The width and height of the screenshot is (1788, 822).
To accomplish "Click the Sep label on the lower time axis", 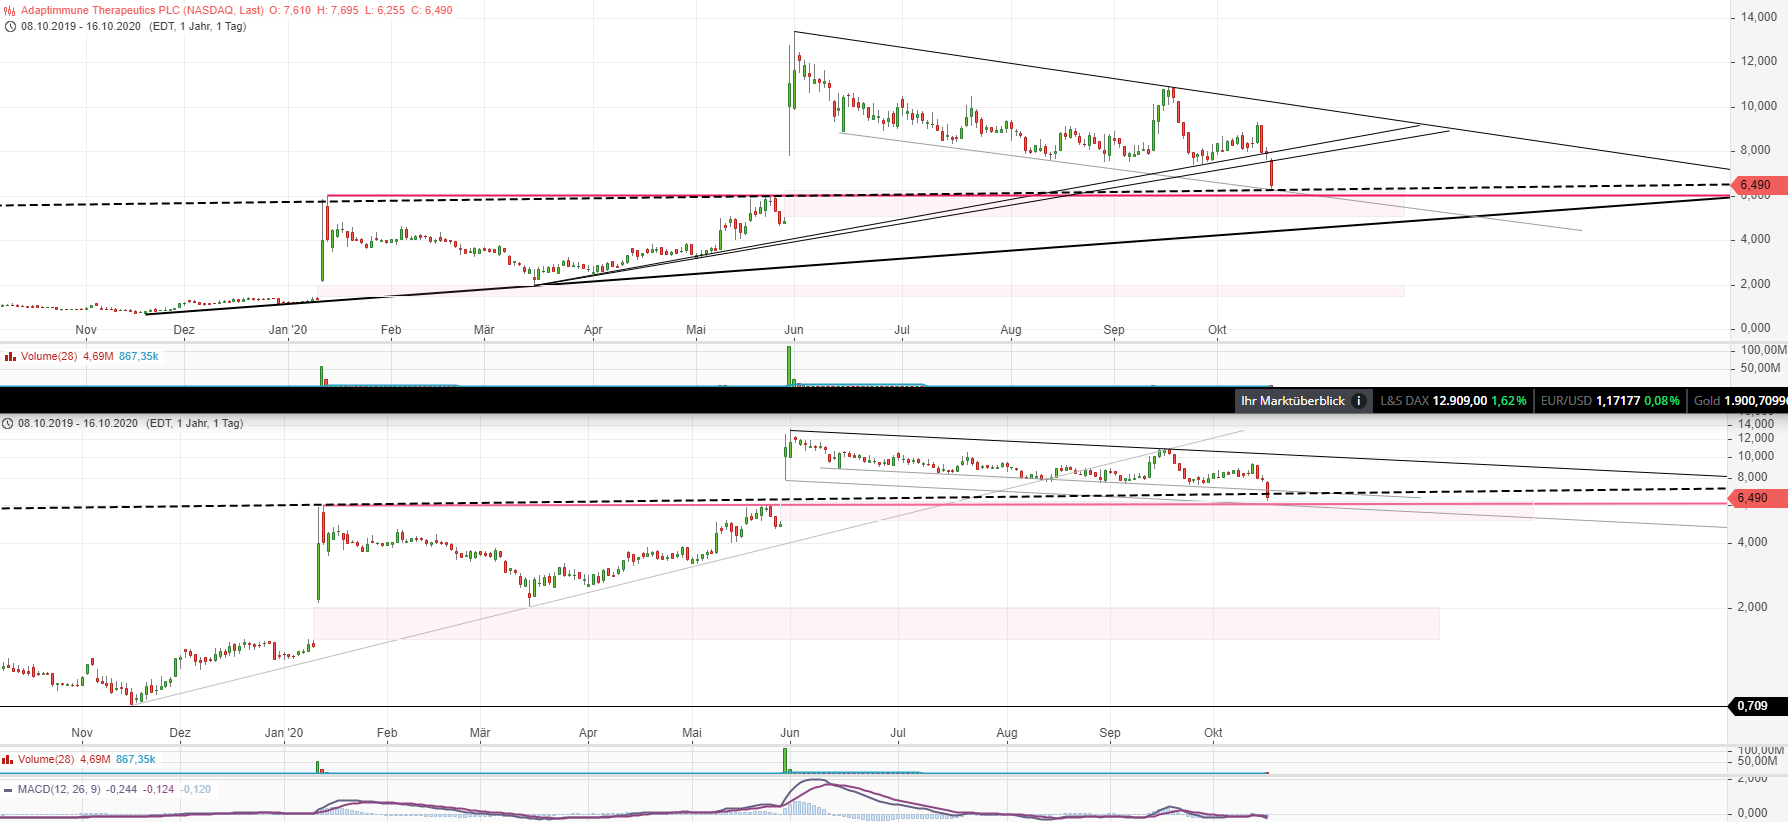I will (1110, 733).
